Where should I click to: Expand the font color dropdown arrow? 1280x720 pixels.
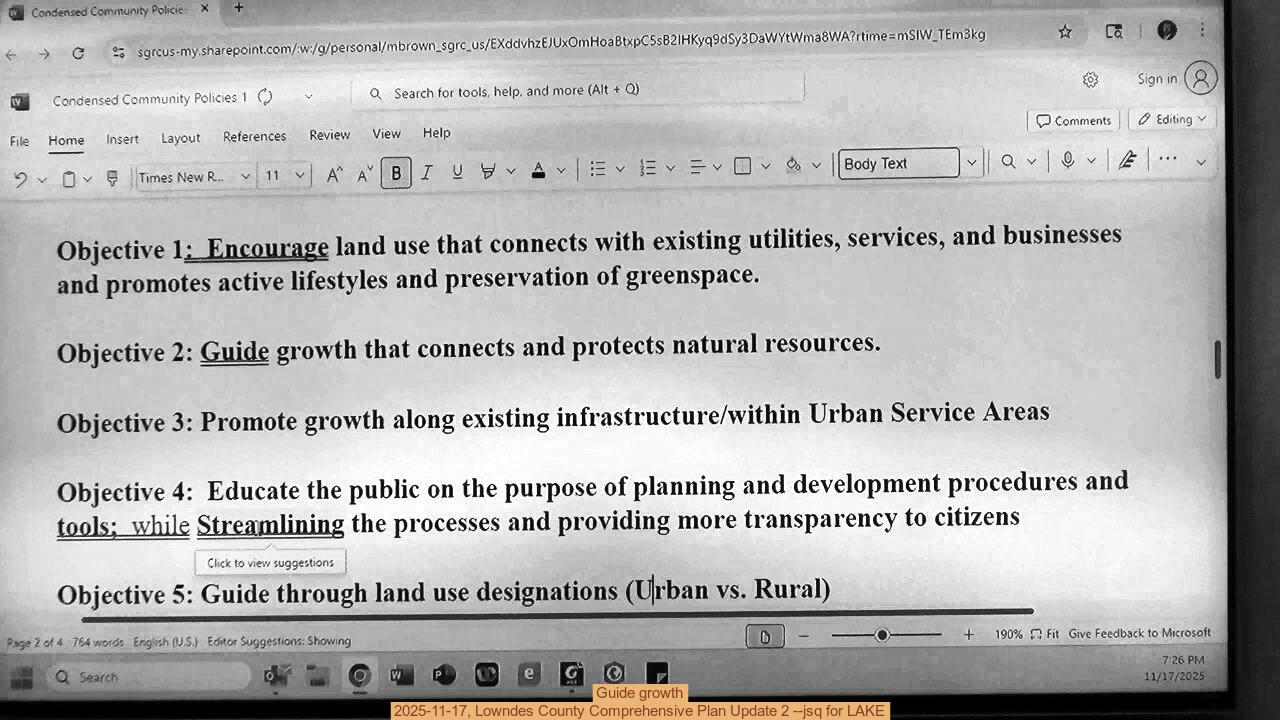[x=562, y=170]
